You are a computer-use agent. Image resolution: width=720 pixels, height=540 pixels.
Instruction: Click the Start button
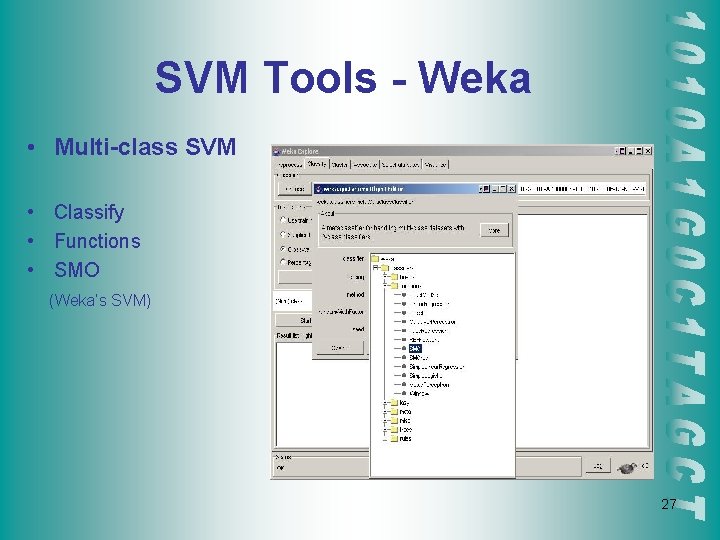[x=294, y=320]
